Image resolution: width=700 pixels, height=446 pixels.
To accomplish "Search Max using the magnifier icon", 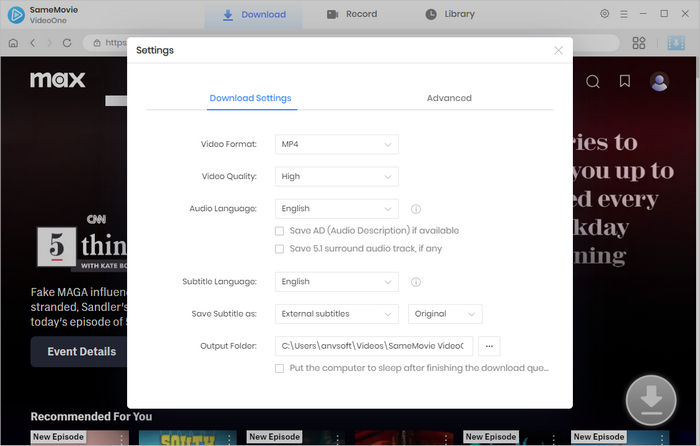I will click(593, 82).
